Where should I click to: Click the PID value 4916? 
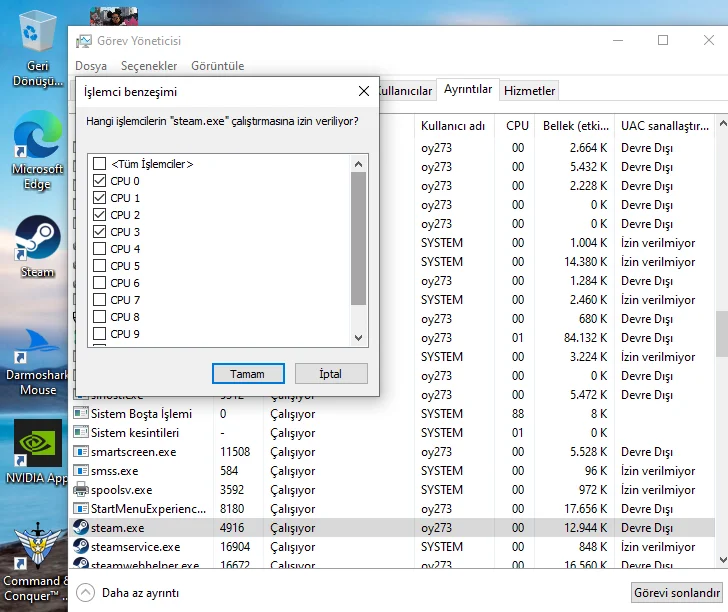(x=232, y=527)
